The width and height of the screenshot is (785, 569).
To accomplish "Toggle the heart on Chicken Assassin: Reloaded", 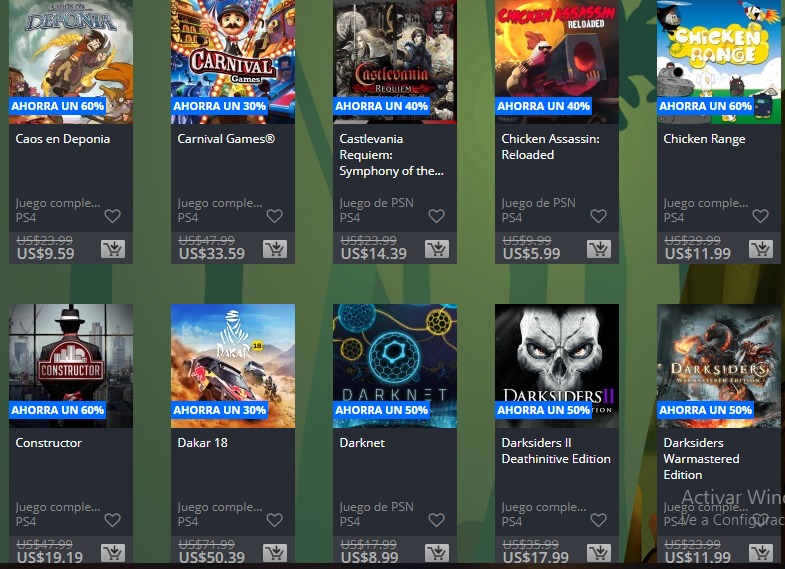I will click(x=598, y=216).
